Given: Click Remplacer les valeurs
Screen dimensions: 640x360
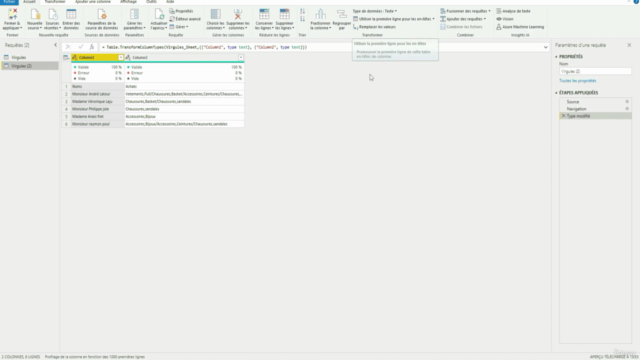Looking at the screenshot, I should [374, 27].
